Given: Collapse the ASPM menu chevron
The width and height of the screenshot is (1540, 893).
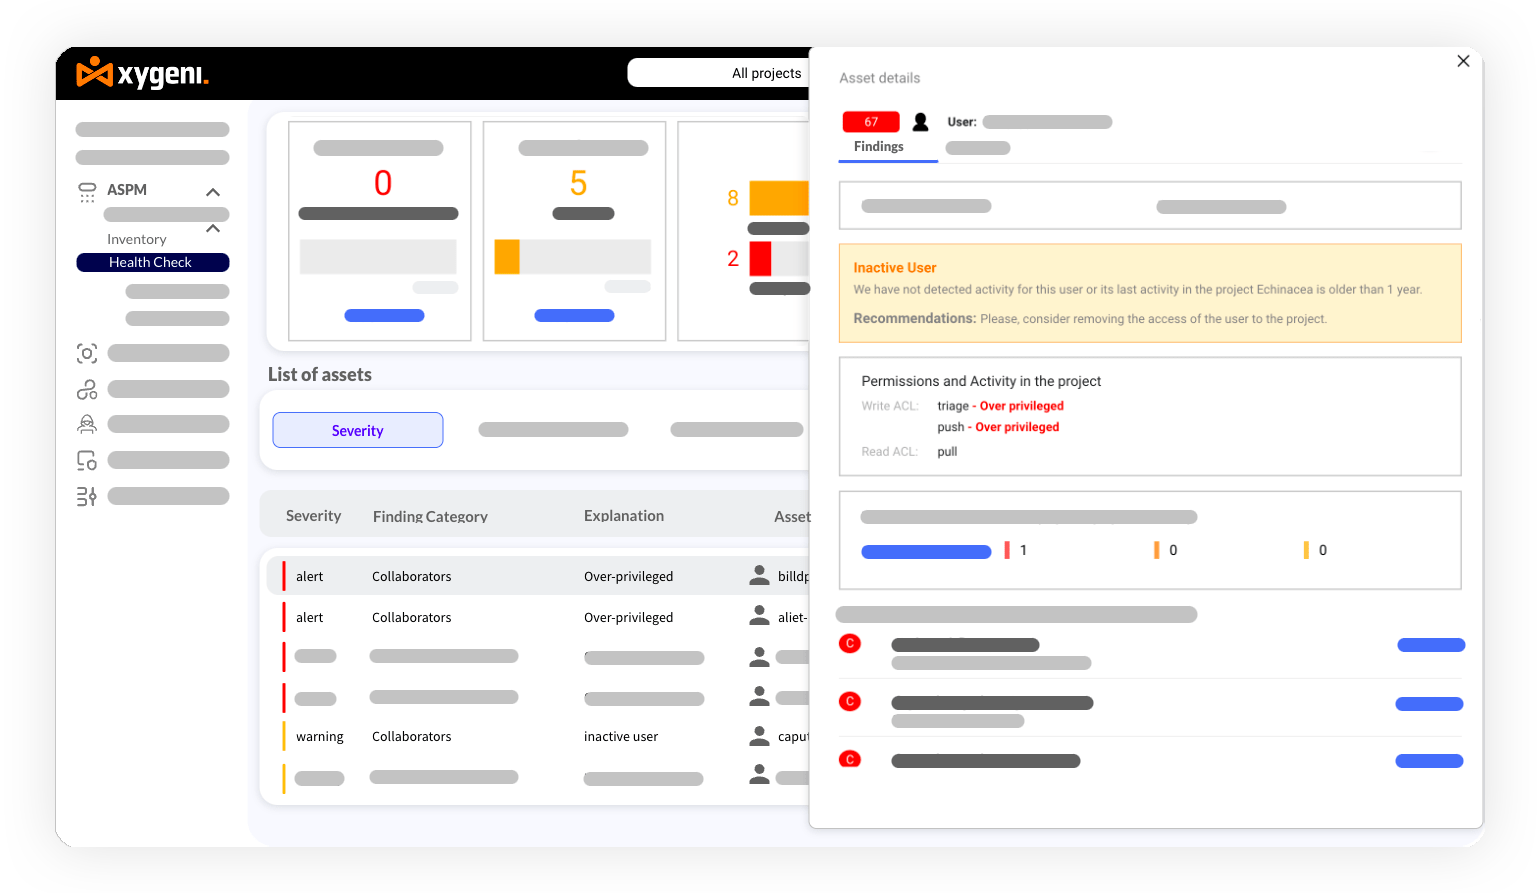Looking at the screenshot, I should 213,191.
